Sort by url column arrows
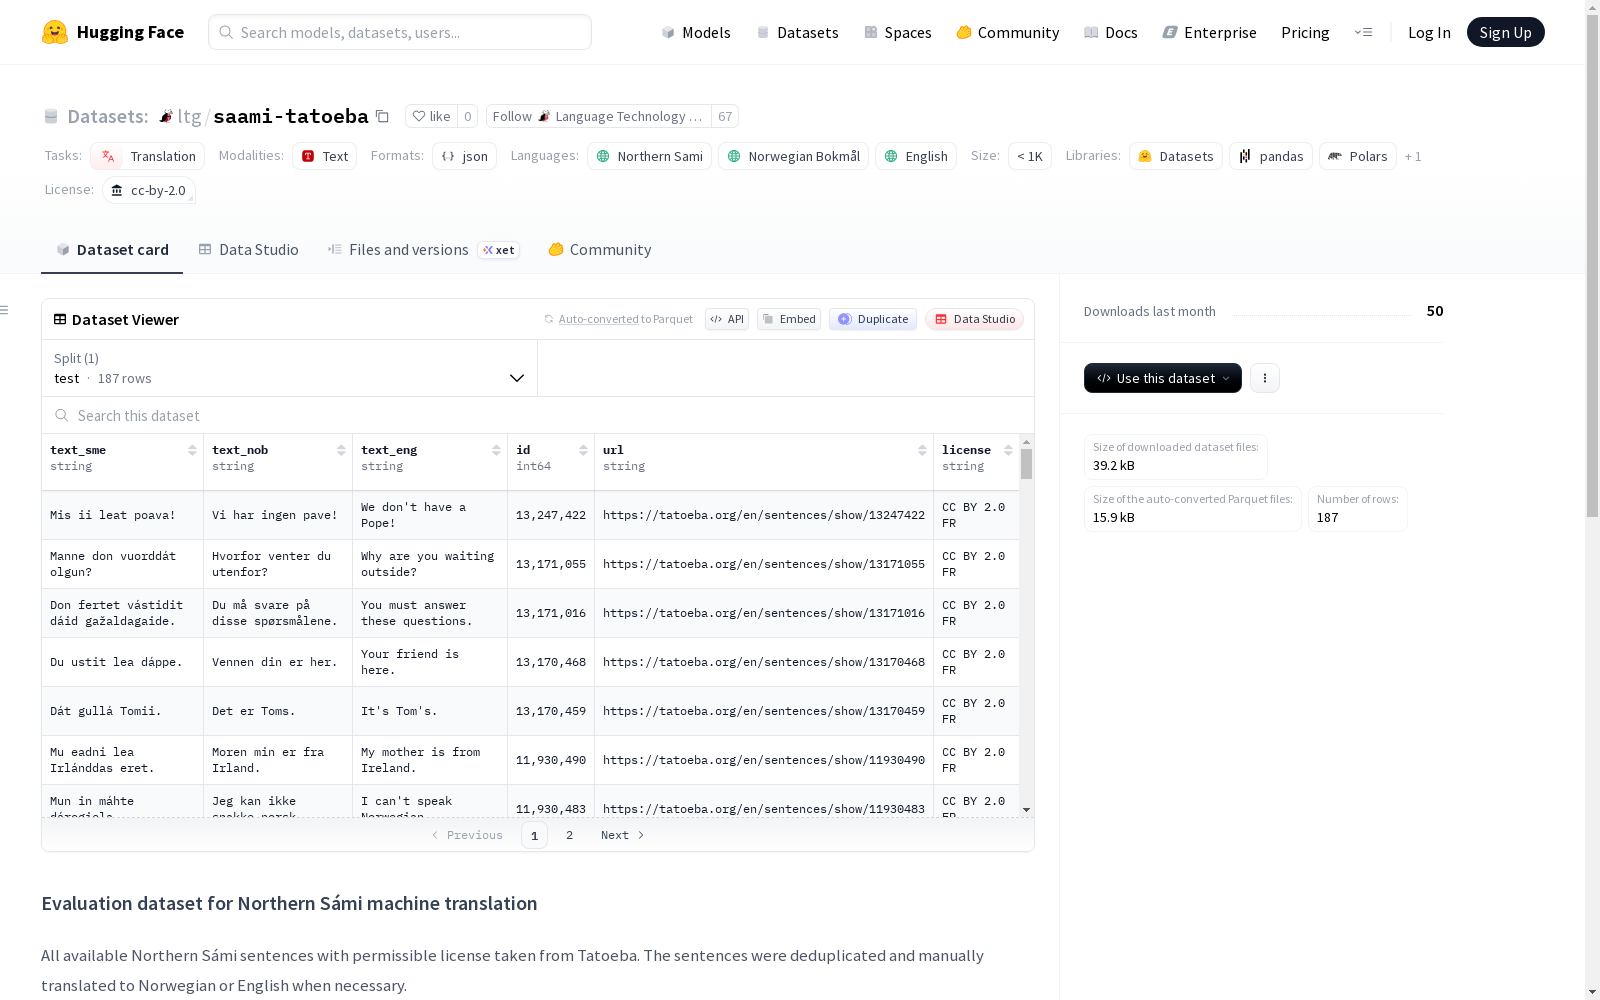This screenshot has width=1600, height=1000. (922, 450)
